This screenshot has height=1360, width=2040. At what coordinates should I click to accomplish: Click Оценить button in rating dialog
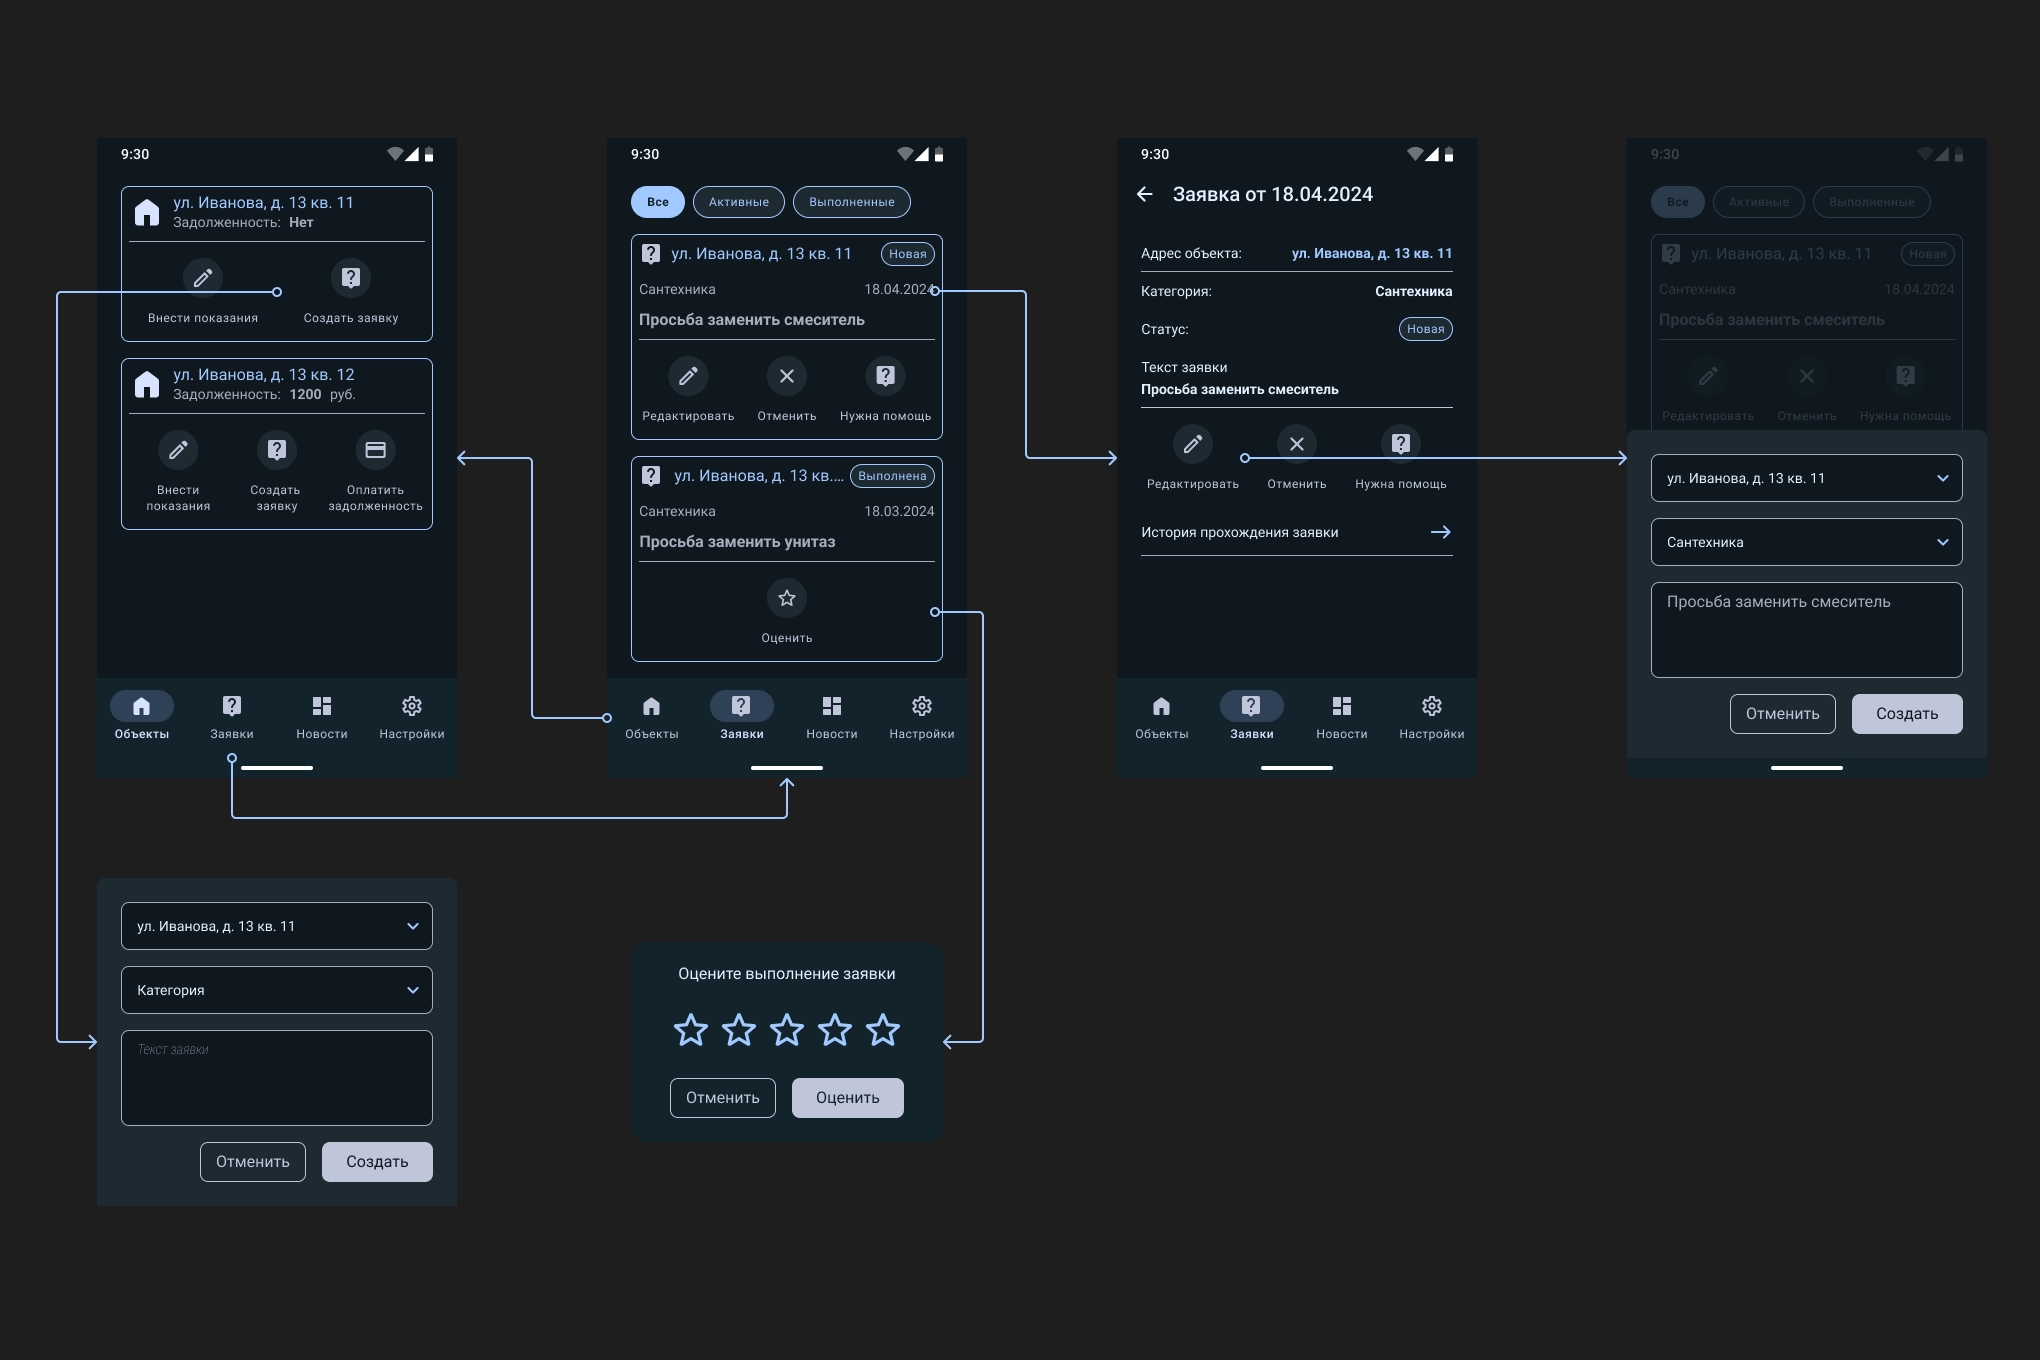pyautogui.click(x=848, y=1098)
